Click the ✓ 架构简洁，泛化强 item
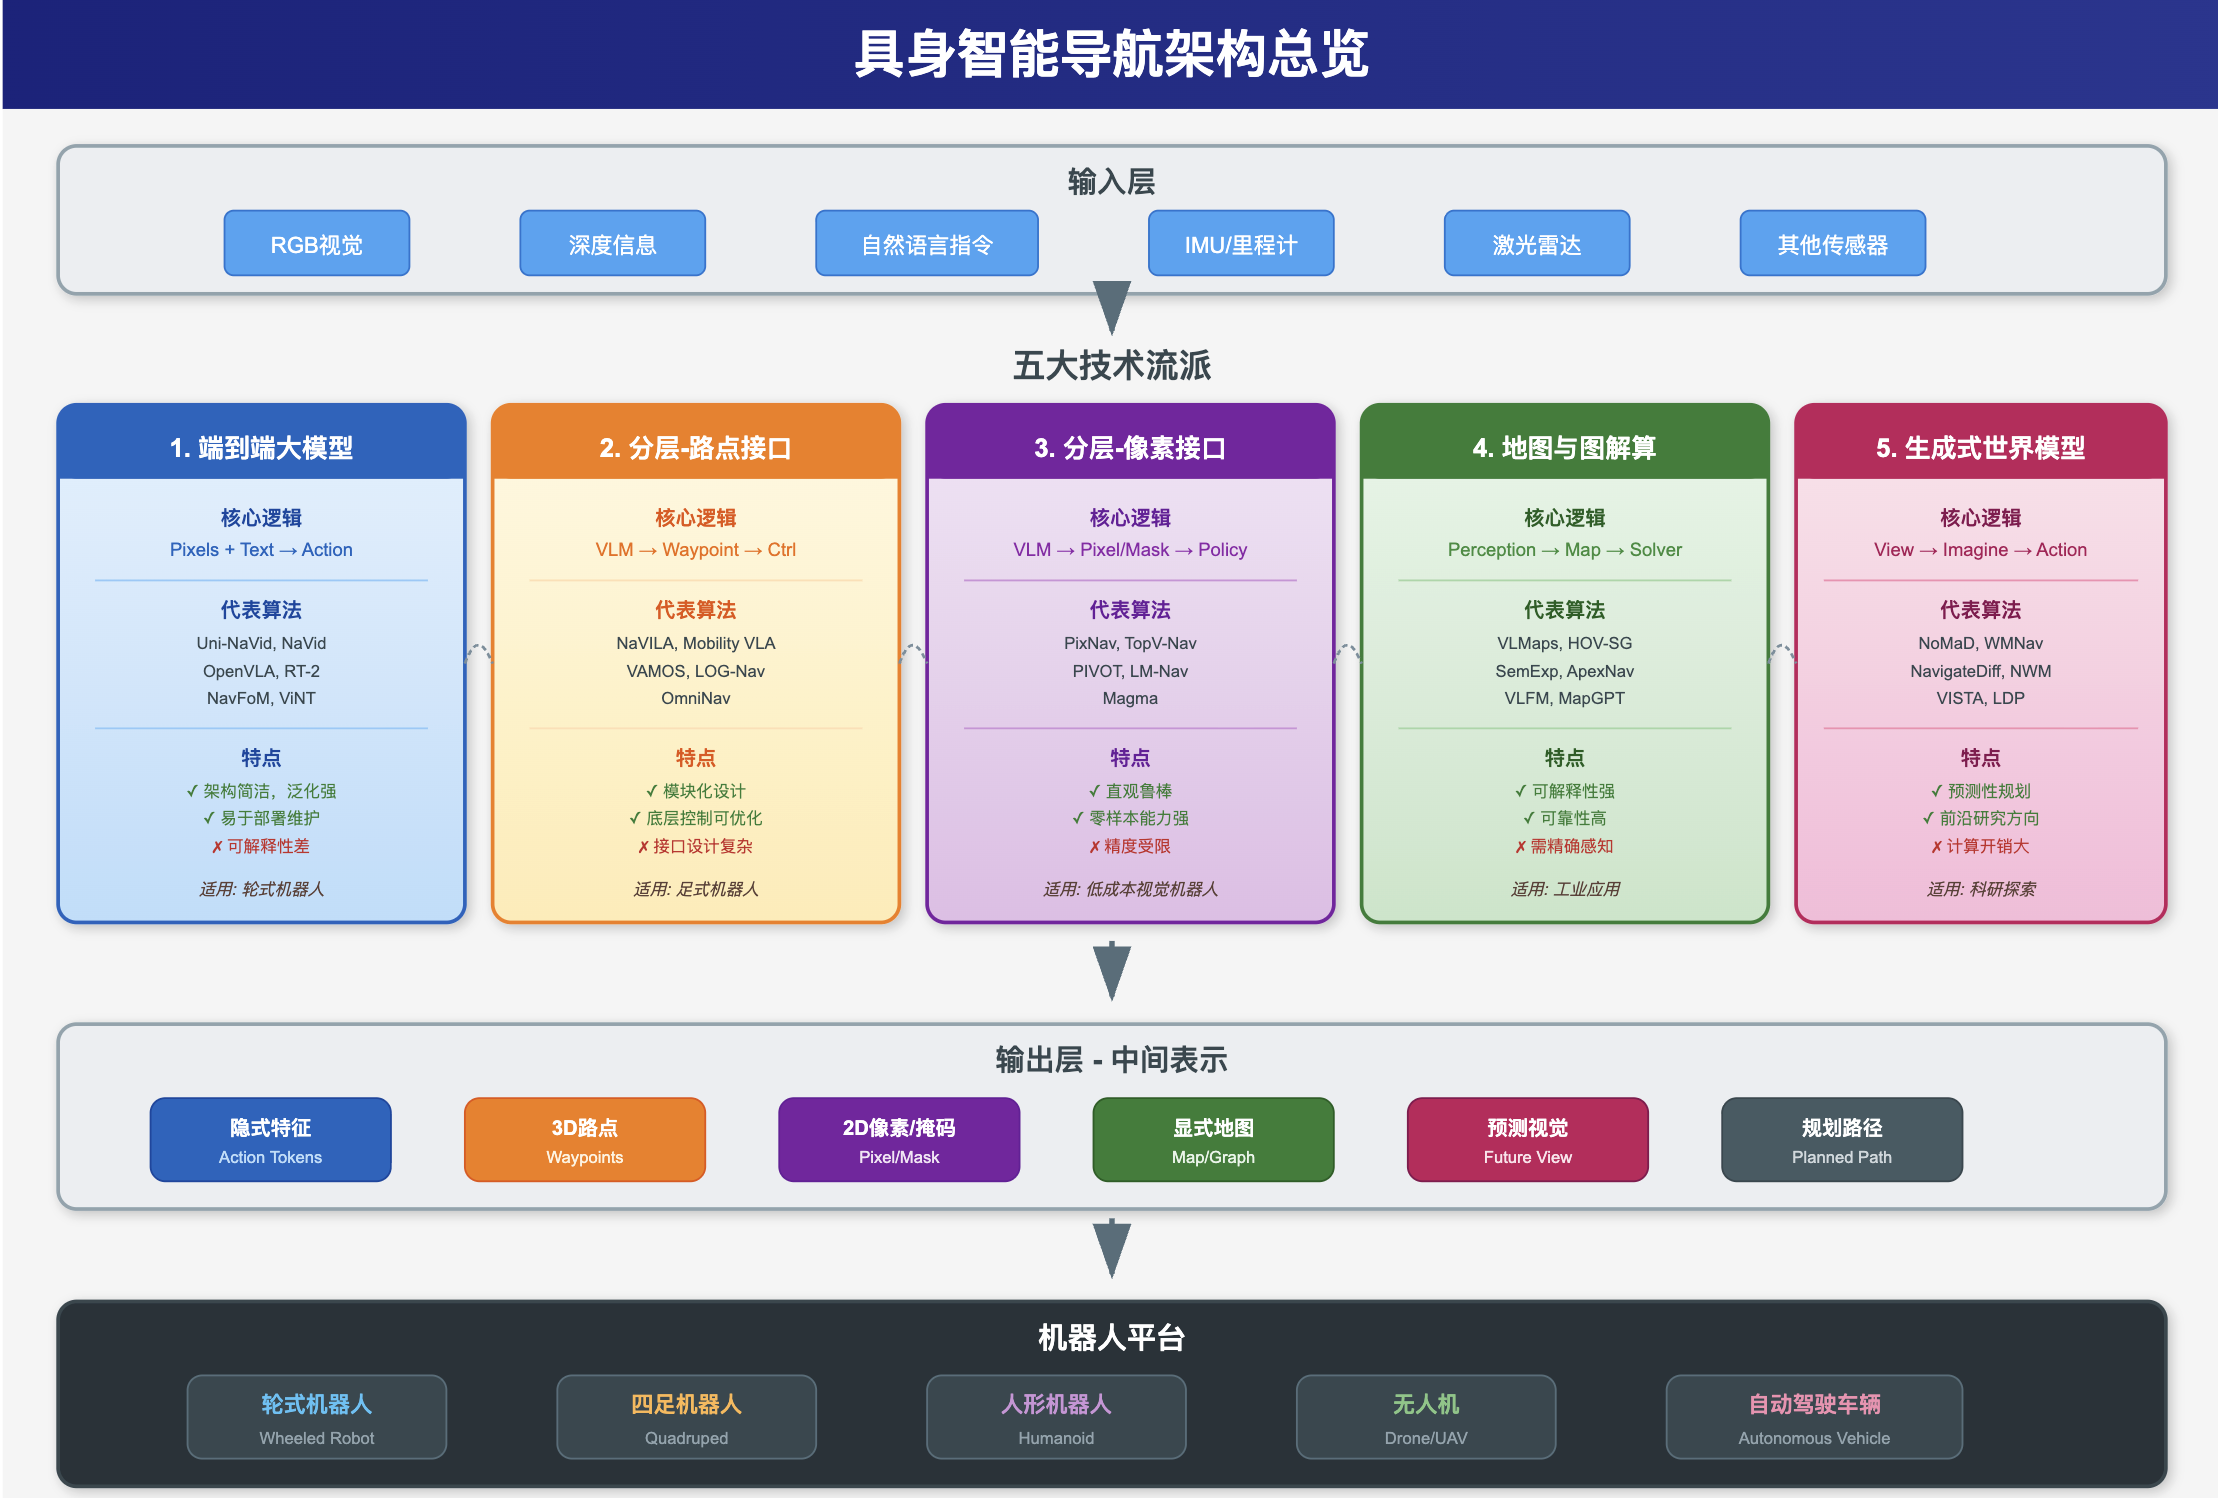This screenshot has width=2218, height=1498. coord(261,791)
